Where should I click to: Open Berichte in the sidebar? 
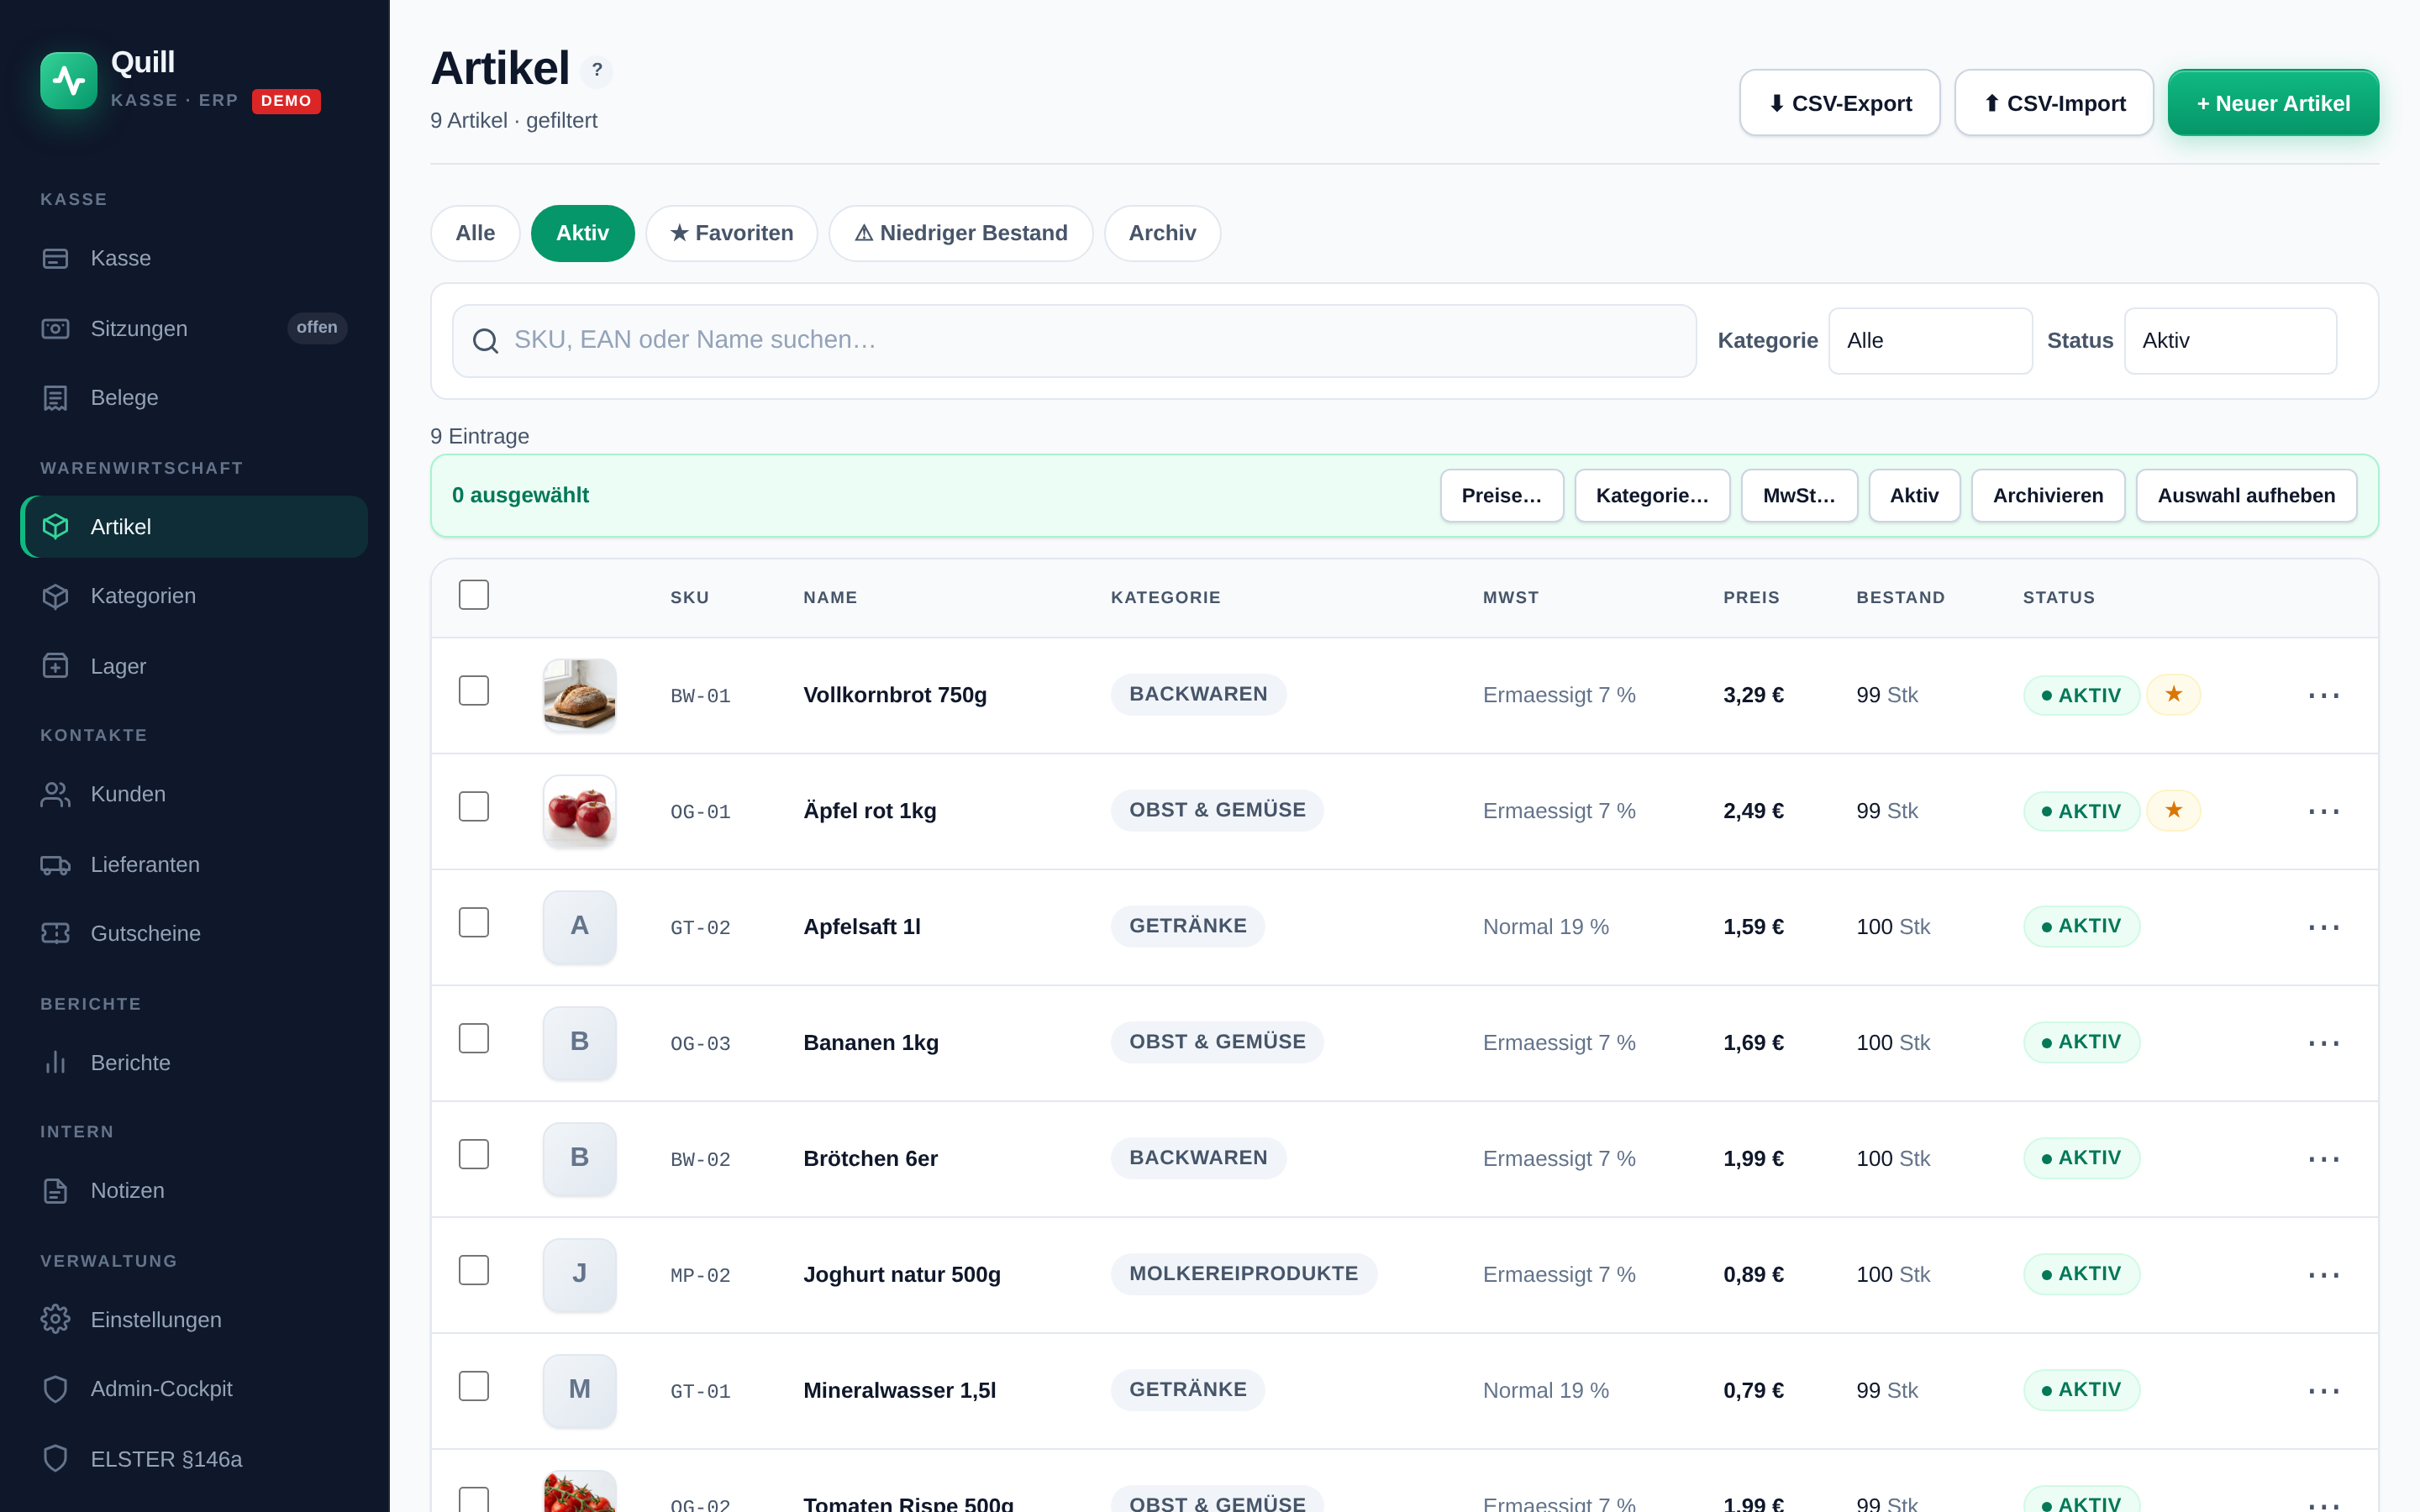click(194, 1062)
